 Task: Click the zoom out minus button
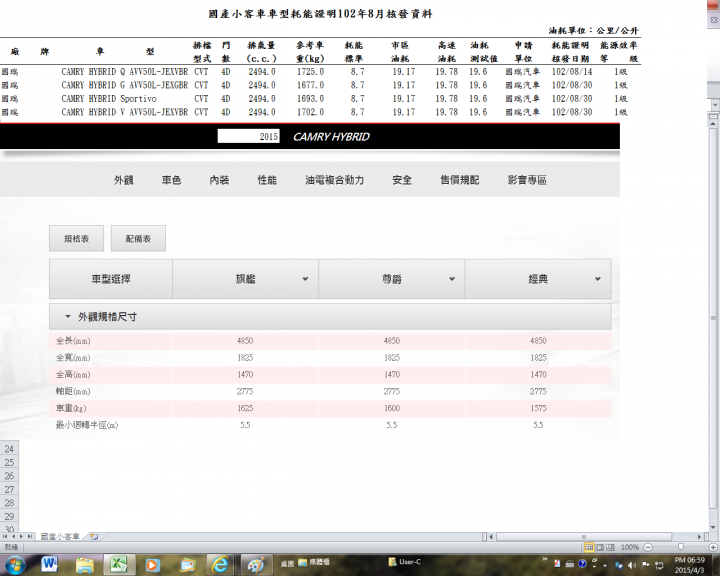coord(648,547)
